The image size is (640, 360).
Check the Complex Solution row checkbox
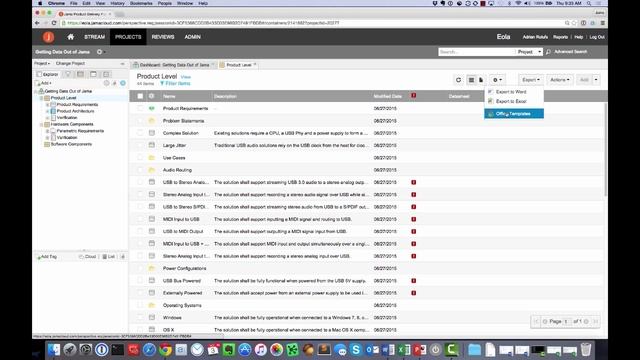[x=140, y=133]
